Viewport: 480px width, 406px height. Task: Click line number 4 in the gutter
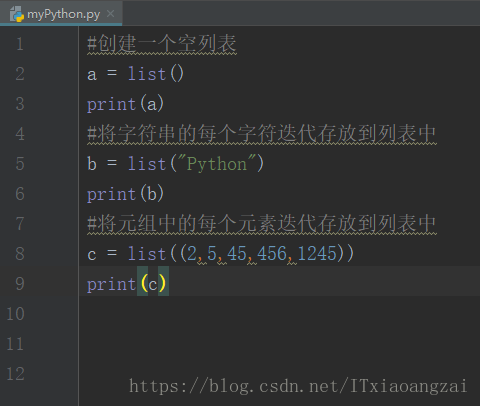pos(20,134)
